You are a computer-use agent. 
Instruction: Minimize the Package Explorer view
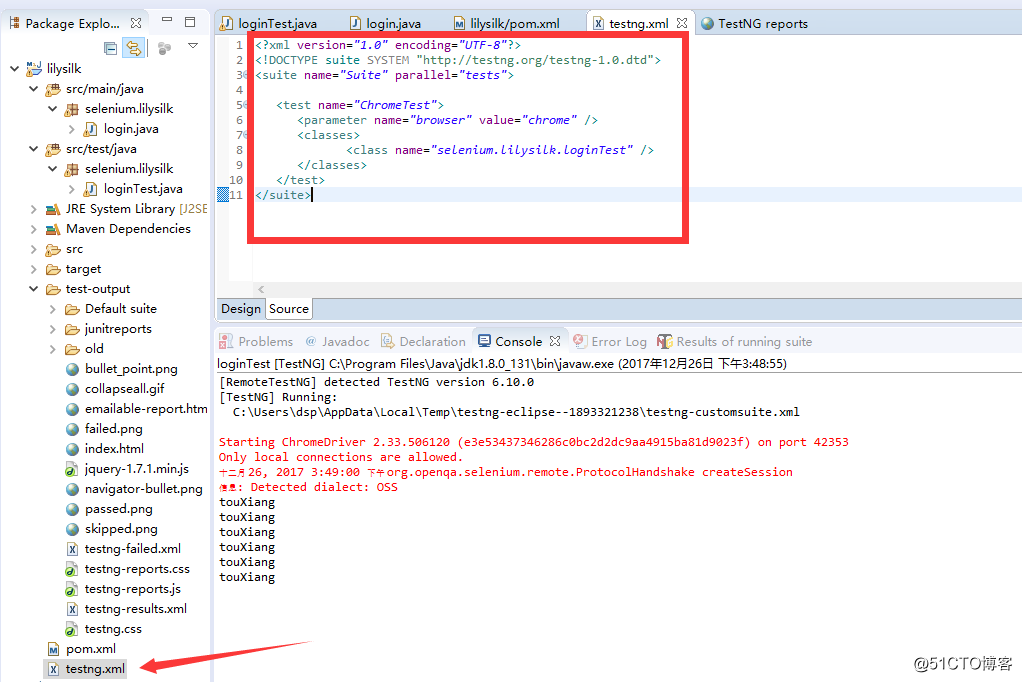click(167, 20)
